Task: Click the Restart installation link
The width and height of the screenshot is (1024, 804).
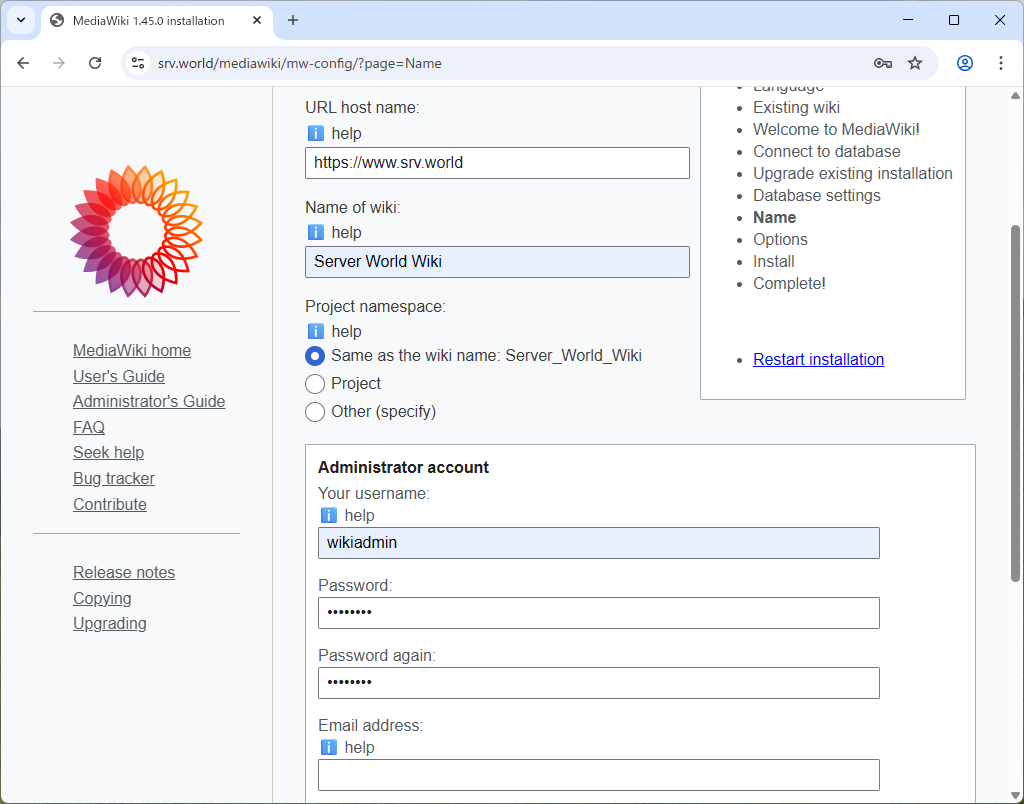Action: click(x=818, y=359)
